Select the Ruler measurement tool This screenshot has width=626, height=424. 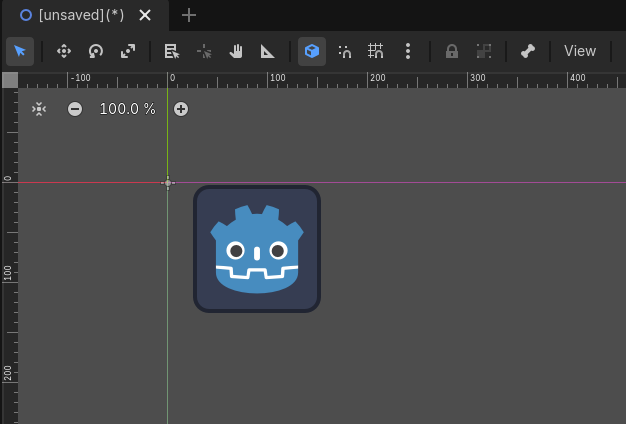coord(268,52)
